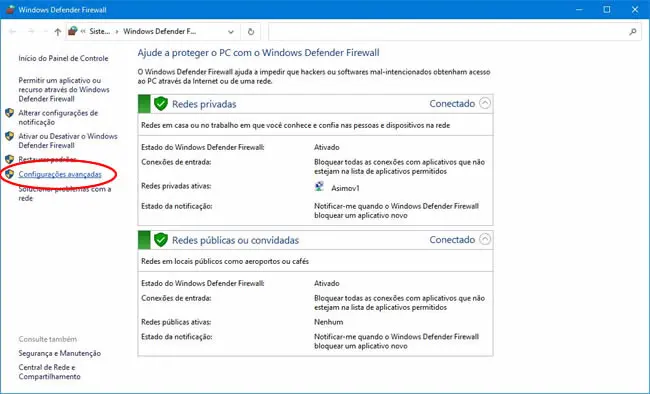Open 'Ativar ou Desativar o Windows Defender Firewall'
This screenshot has width=650, height=394.
(x=68, y=141)
